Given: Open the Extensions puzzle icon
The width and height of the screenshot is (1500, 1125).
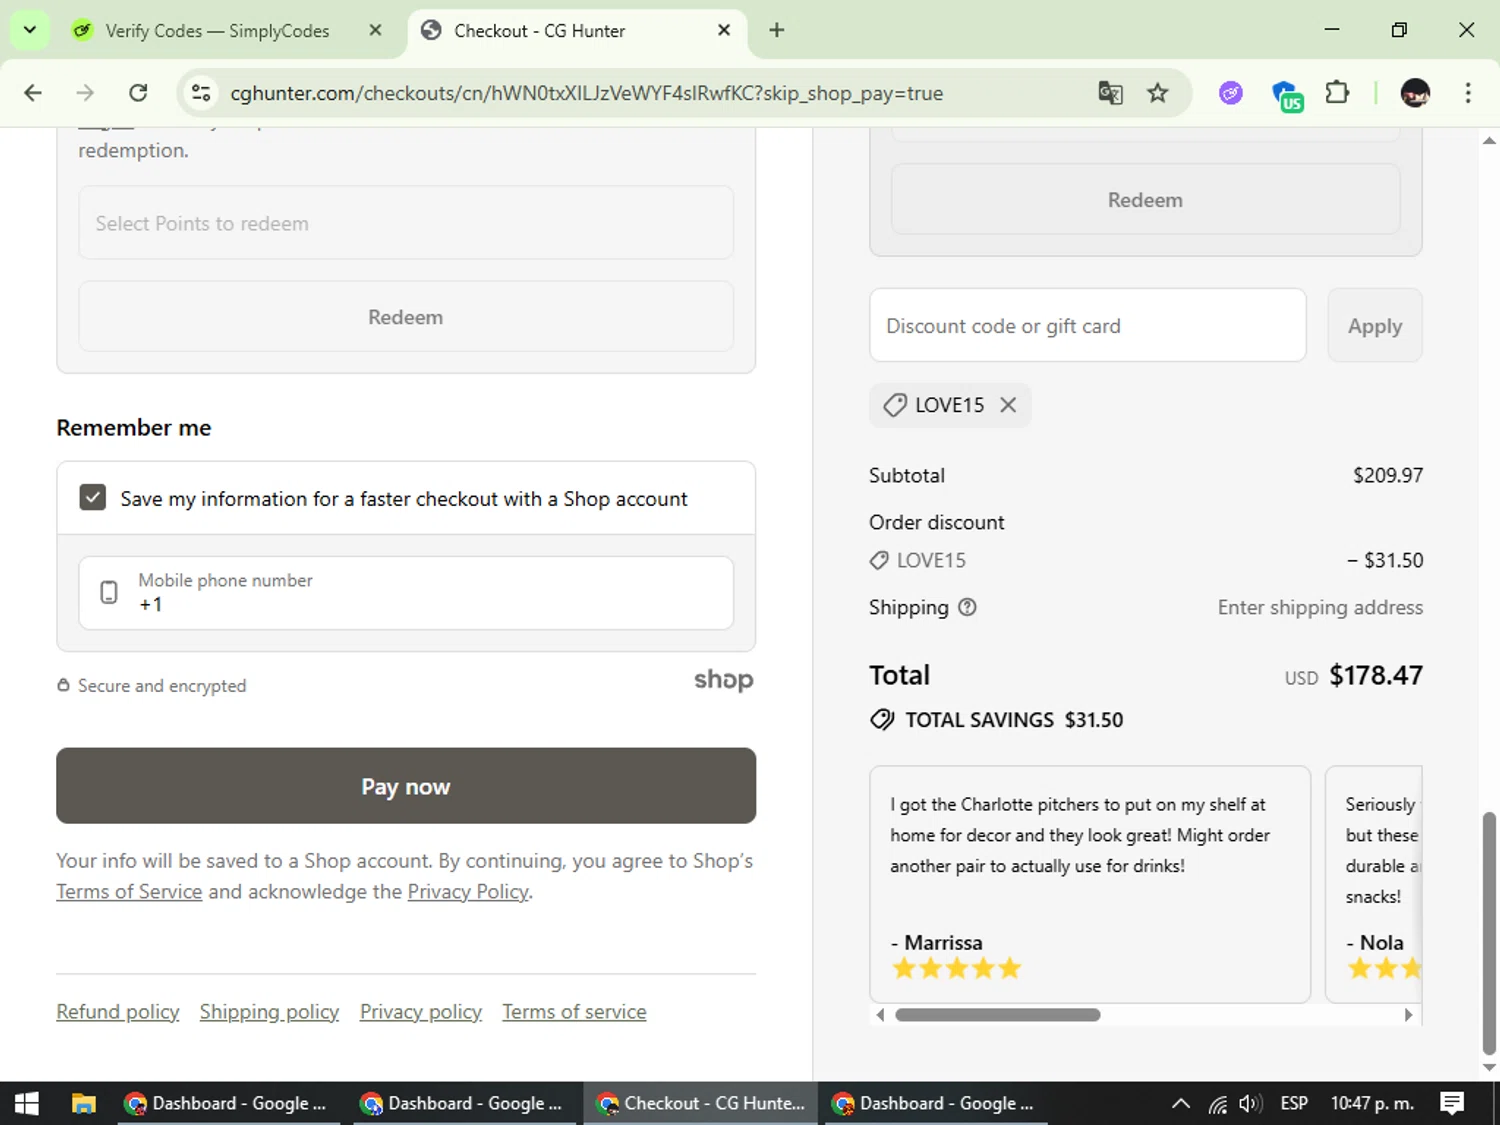Looking at the screenshot, I should 1337,93.
